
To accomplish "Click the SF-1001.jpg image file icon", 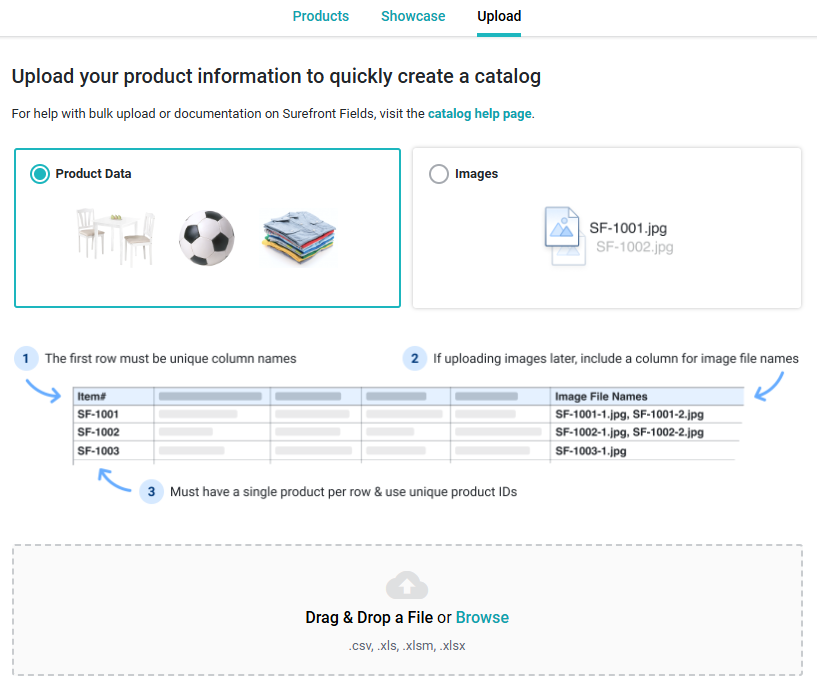I will click(x=562, y=227).
